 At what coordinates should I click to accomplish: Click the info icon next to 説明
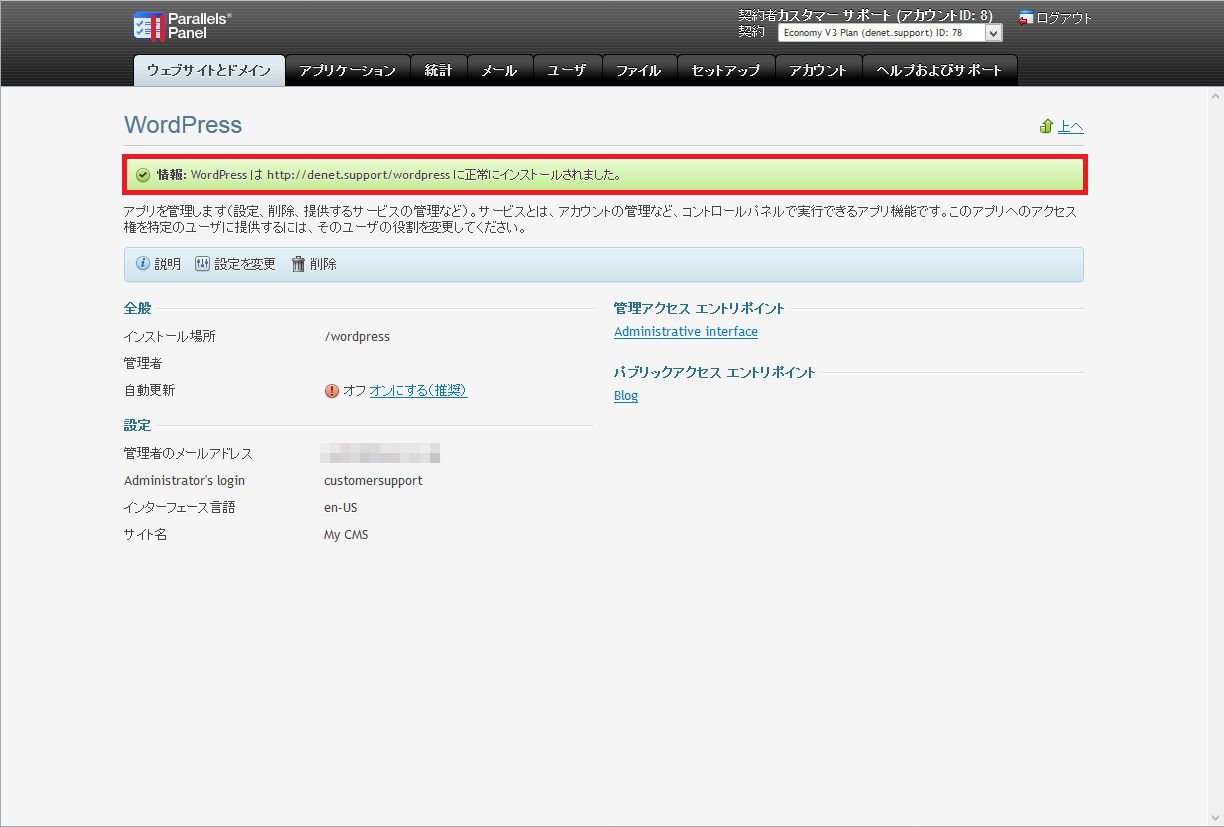[143, 264]
